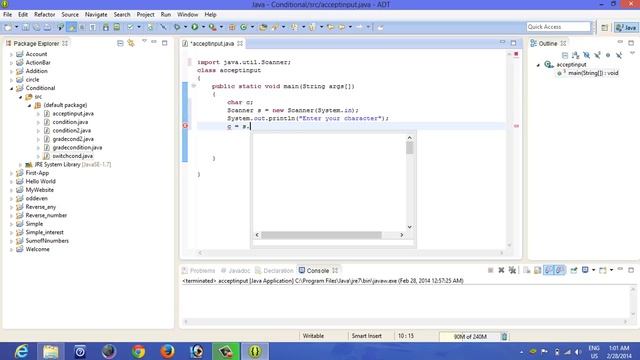Collapse acceptinput class in Outline
Screen dimensions: 640x360
tap(538, 65)
